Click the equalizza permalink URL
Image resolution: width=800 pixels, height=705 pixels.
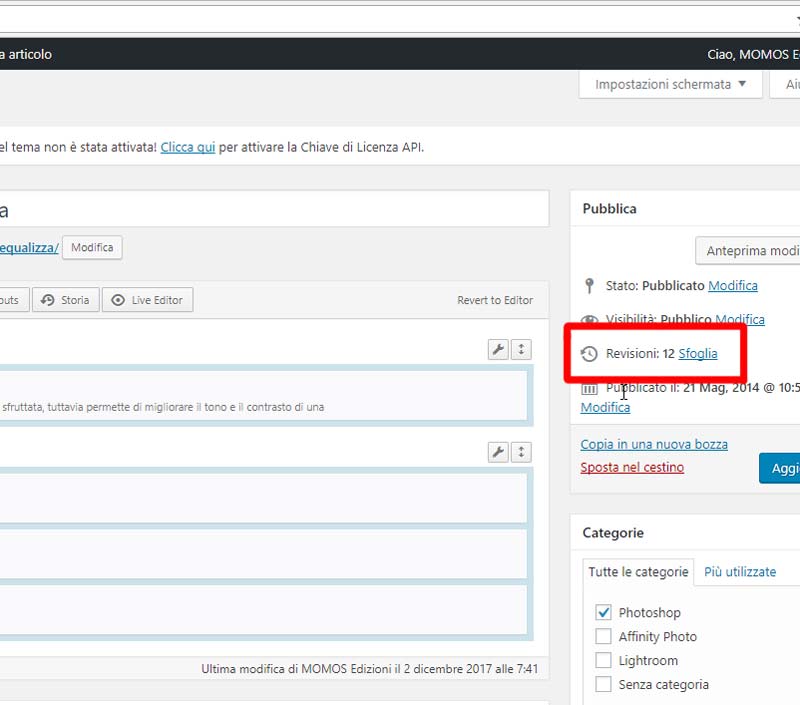(29, 248)
